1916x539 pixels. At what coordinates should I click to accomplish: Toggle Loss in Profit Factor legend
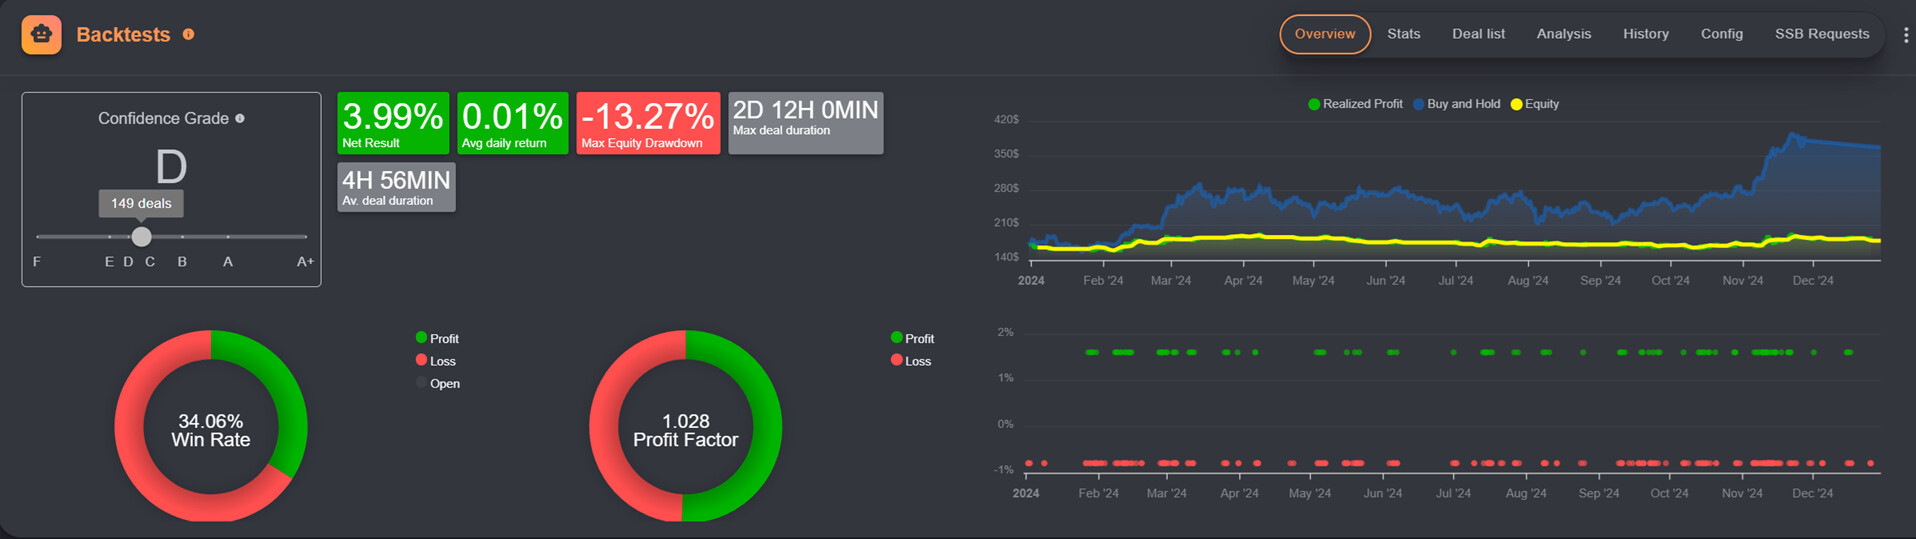point(911,361)
